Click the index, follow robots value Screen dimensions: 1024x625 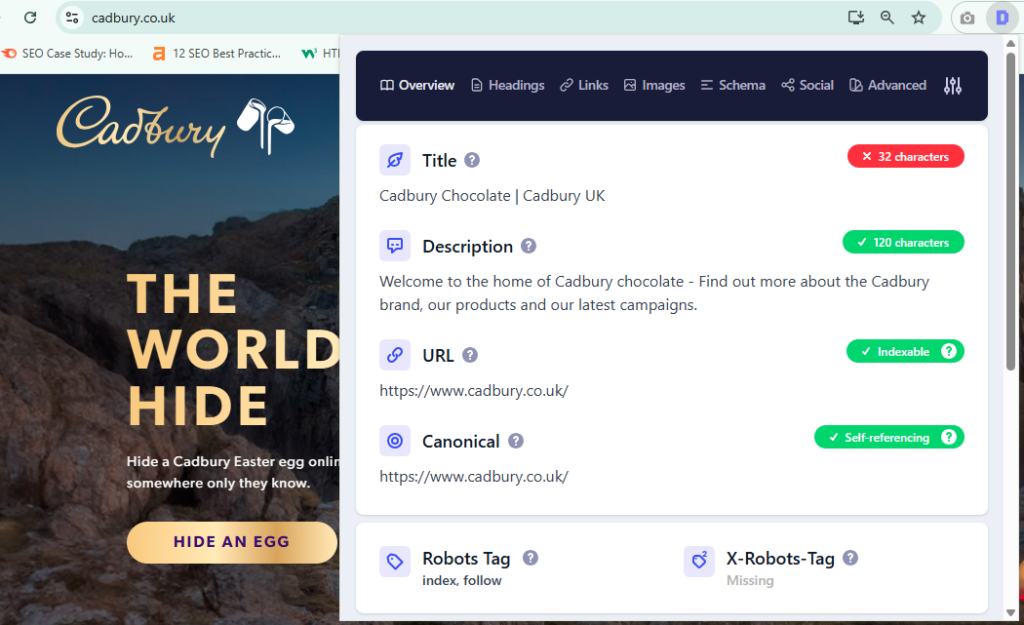[x=462, y=581]
